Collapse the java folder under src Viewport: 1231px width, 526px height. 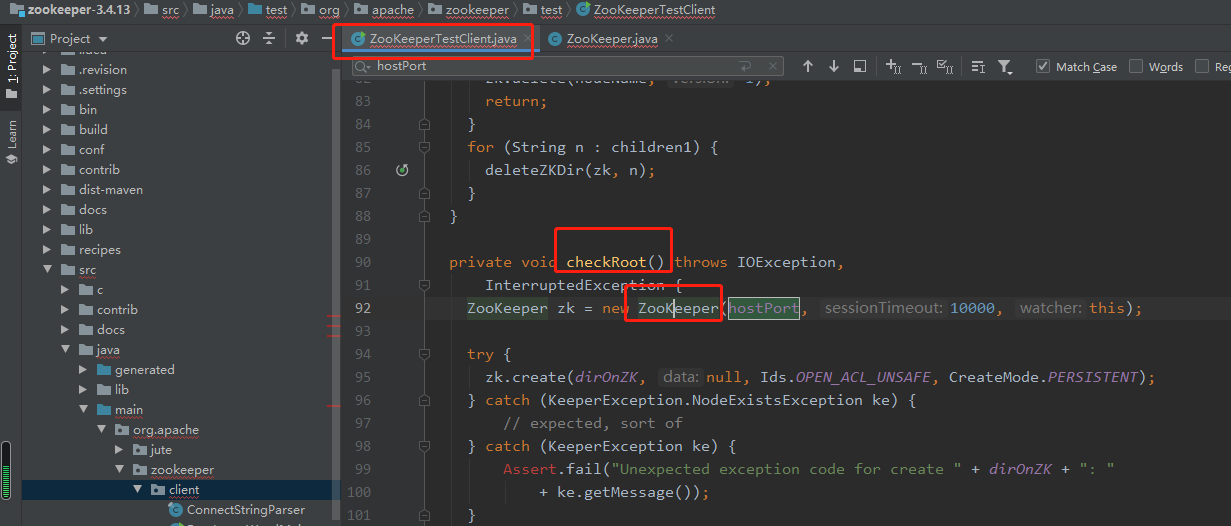[64, 350]
